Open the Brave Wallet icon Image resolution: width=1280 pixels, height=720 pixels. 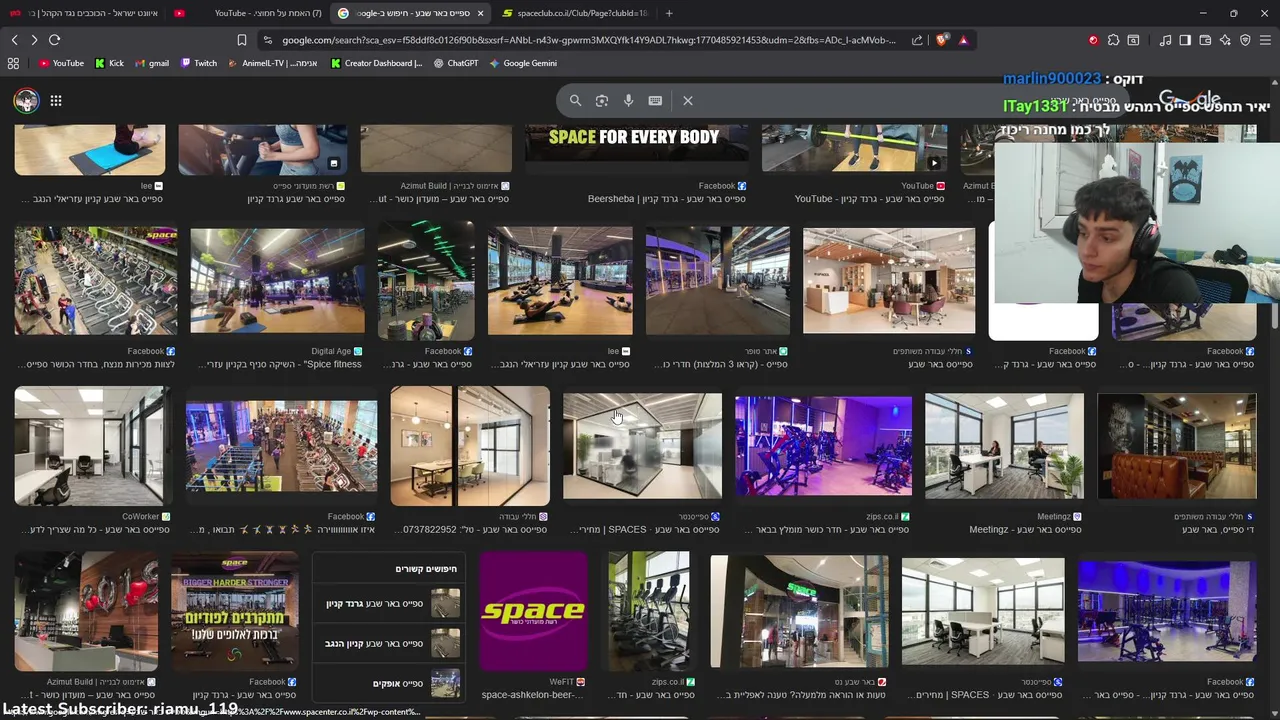[x=1205, y=40]
